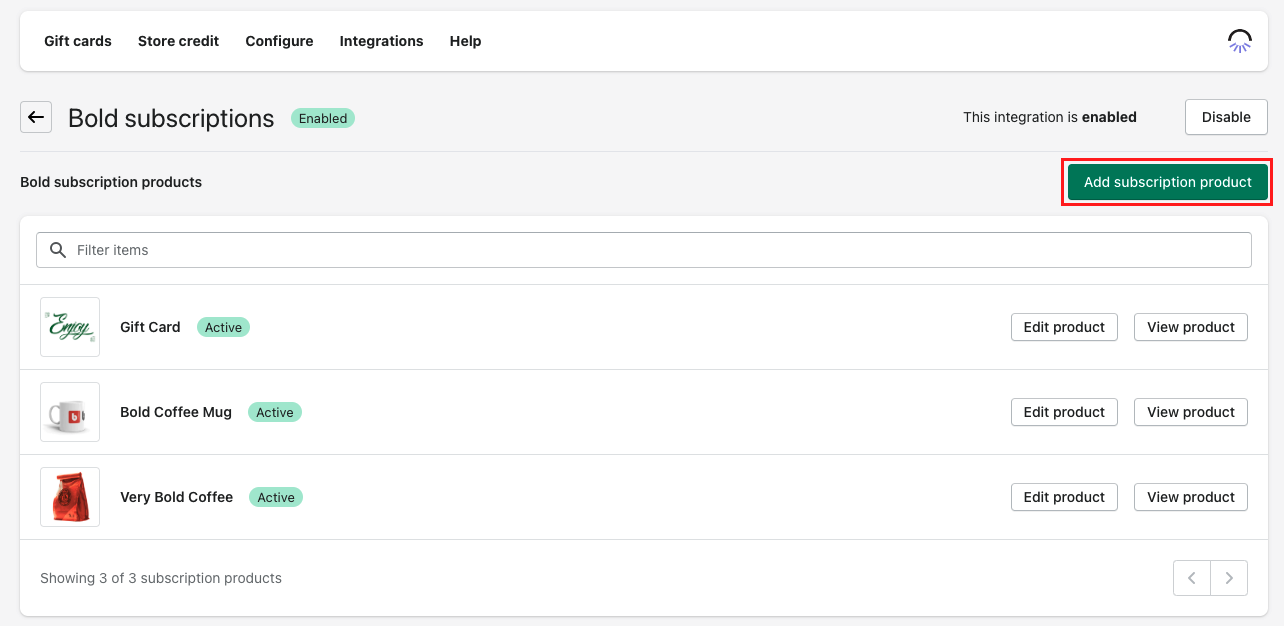The width and height of the screenshot is (1284, 626).
Task: Open the Integrations menu
Action: pos(381,41)
